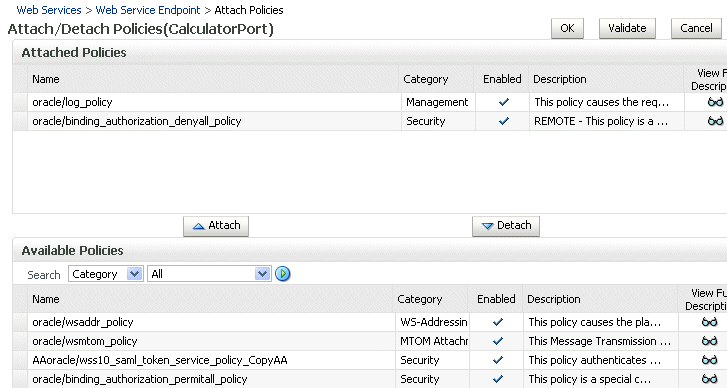Viewport: 727px width, 388px height.
Task: Confirm with the OK button
Action: tap(567, 28)
